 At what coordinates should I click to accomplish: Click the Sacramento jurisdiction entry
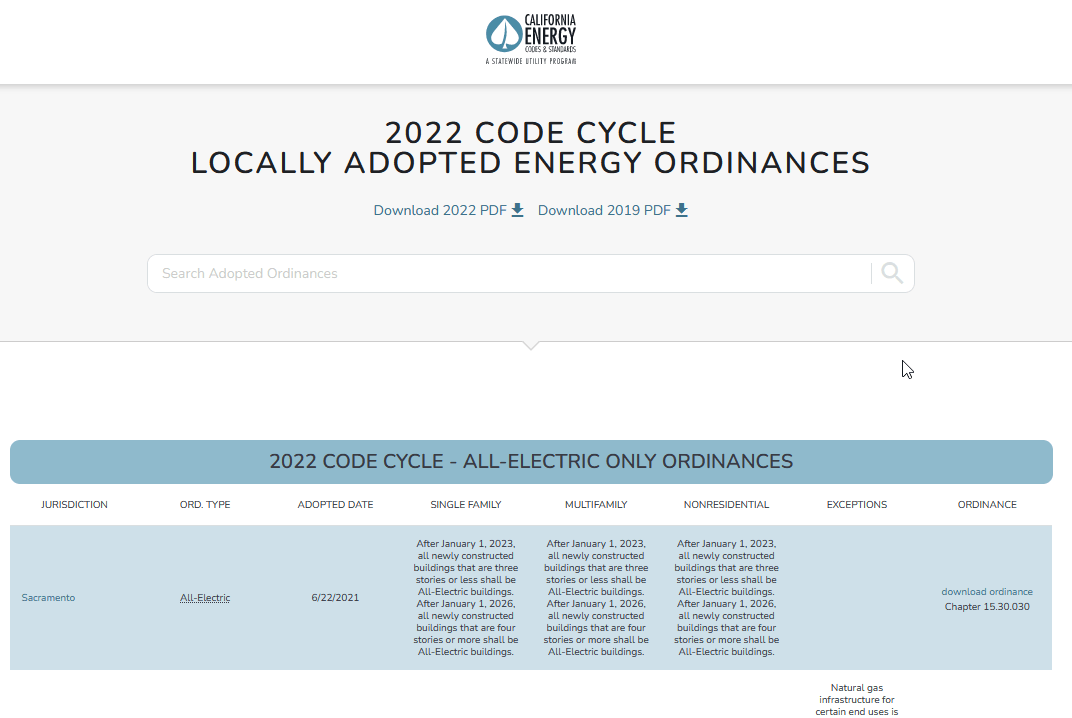pyautogui.click(x=48, y=597)
